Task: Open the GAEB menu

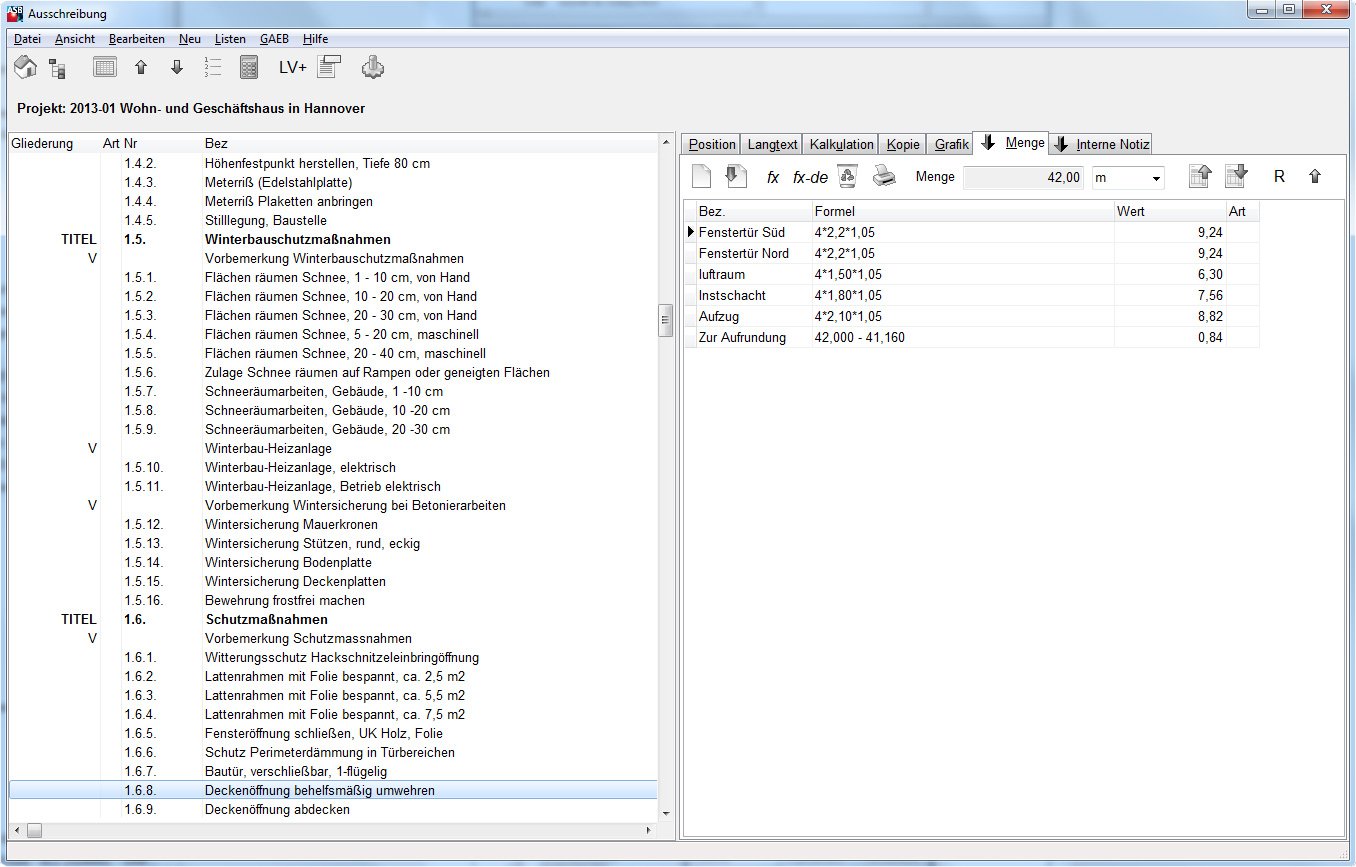Action: coord(274,39)
